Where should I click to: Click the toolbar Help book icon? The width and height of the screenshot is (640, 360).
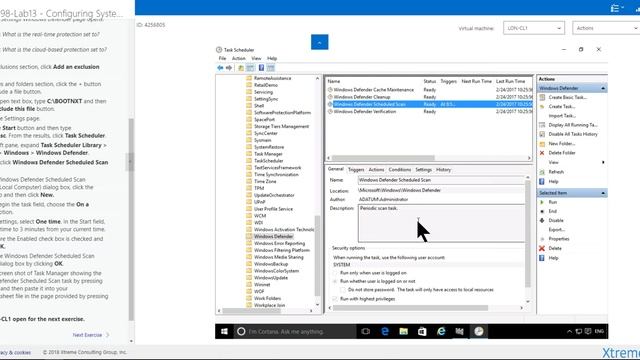coord(261,68)
